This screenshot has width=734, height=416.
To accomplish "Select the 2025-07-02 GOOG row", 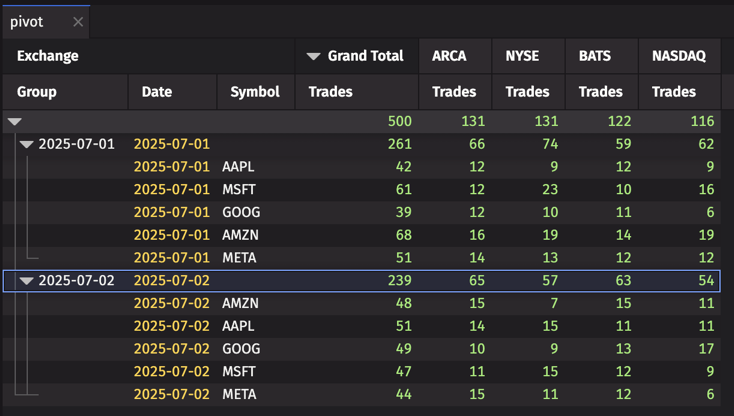I will (x=361, y=349).
